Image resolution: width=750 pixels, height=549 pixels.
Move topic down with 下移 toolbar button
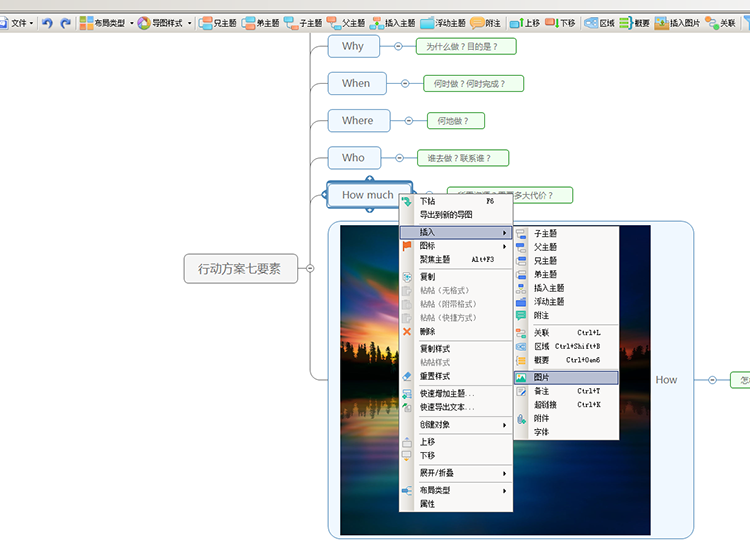(560, 22)
